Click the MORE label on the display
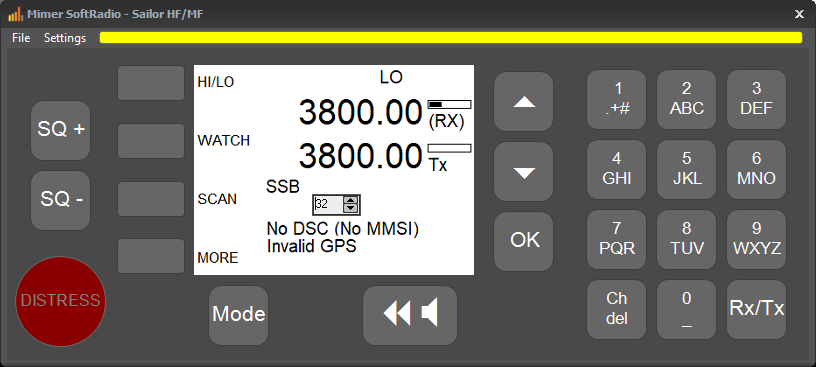 pos(218,258)
